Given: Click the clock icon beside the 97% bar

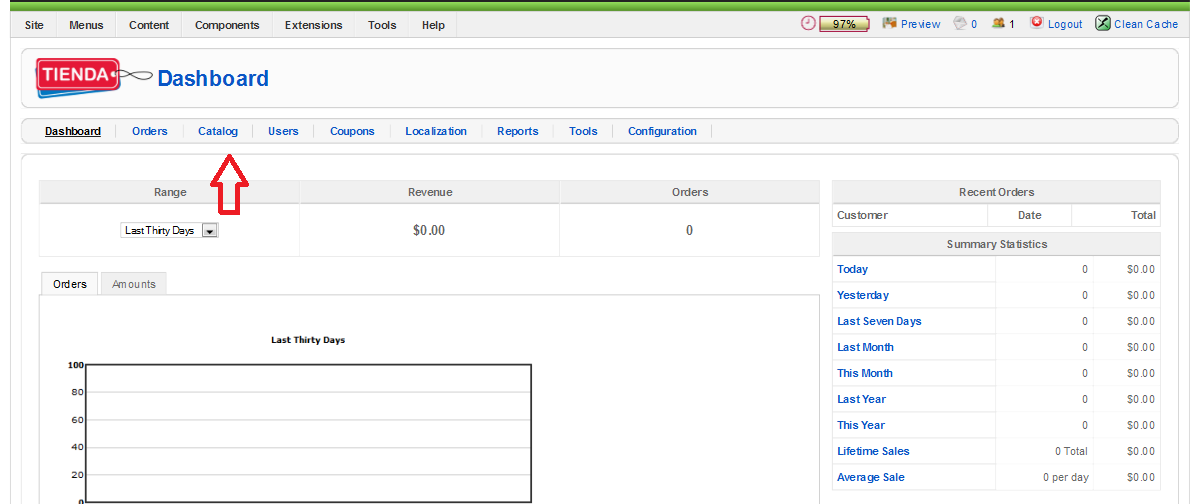Looking at the screenshot, I should click(x=808, y=23).
